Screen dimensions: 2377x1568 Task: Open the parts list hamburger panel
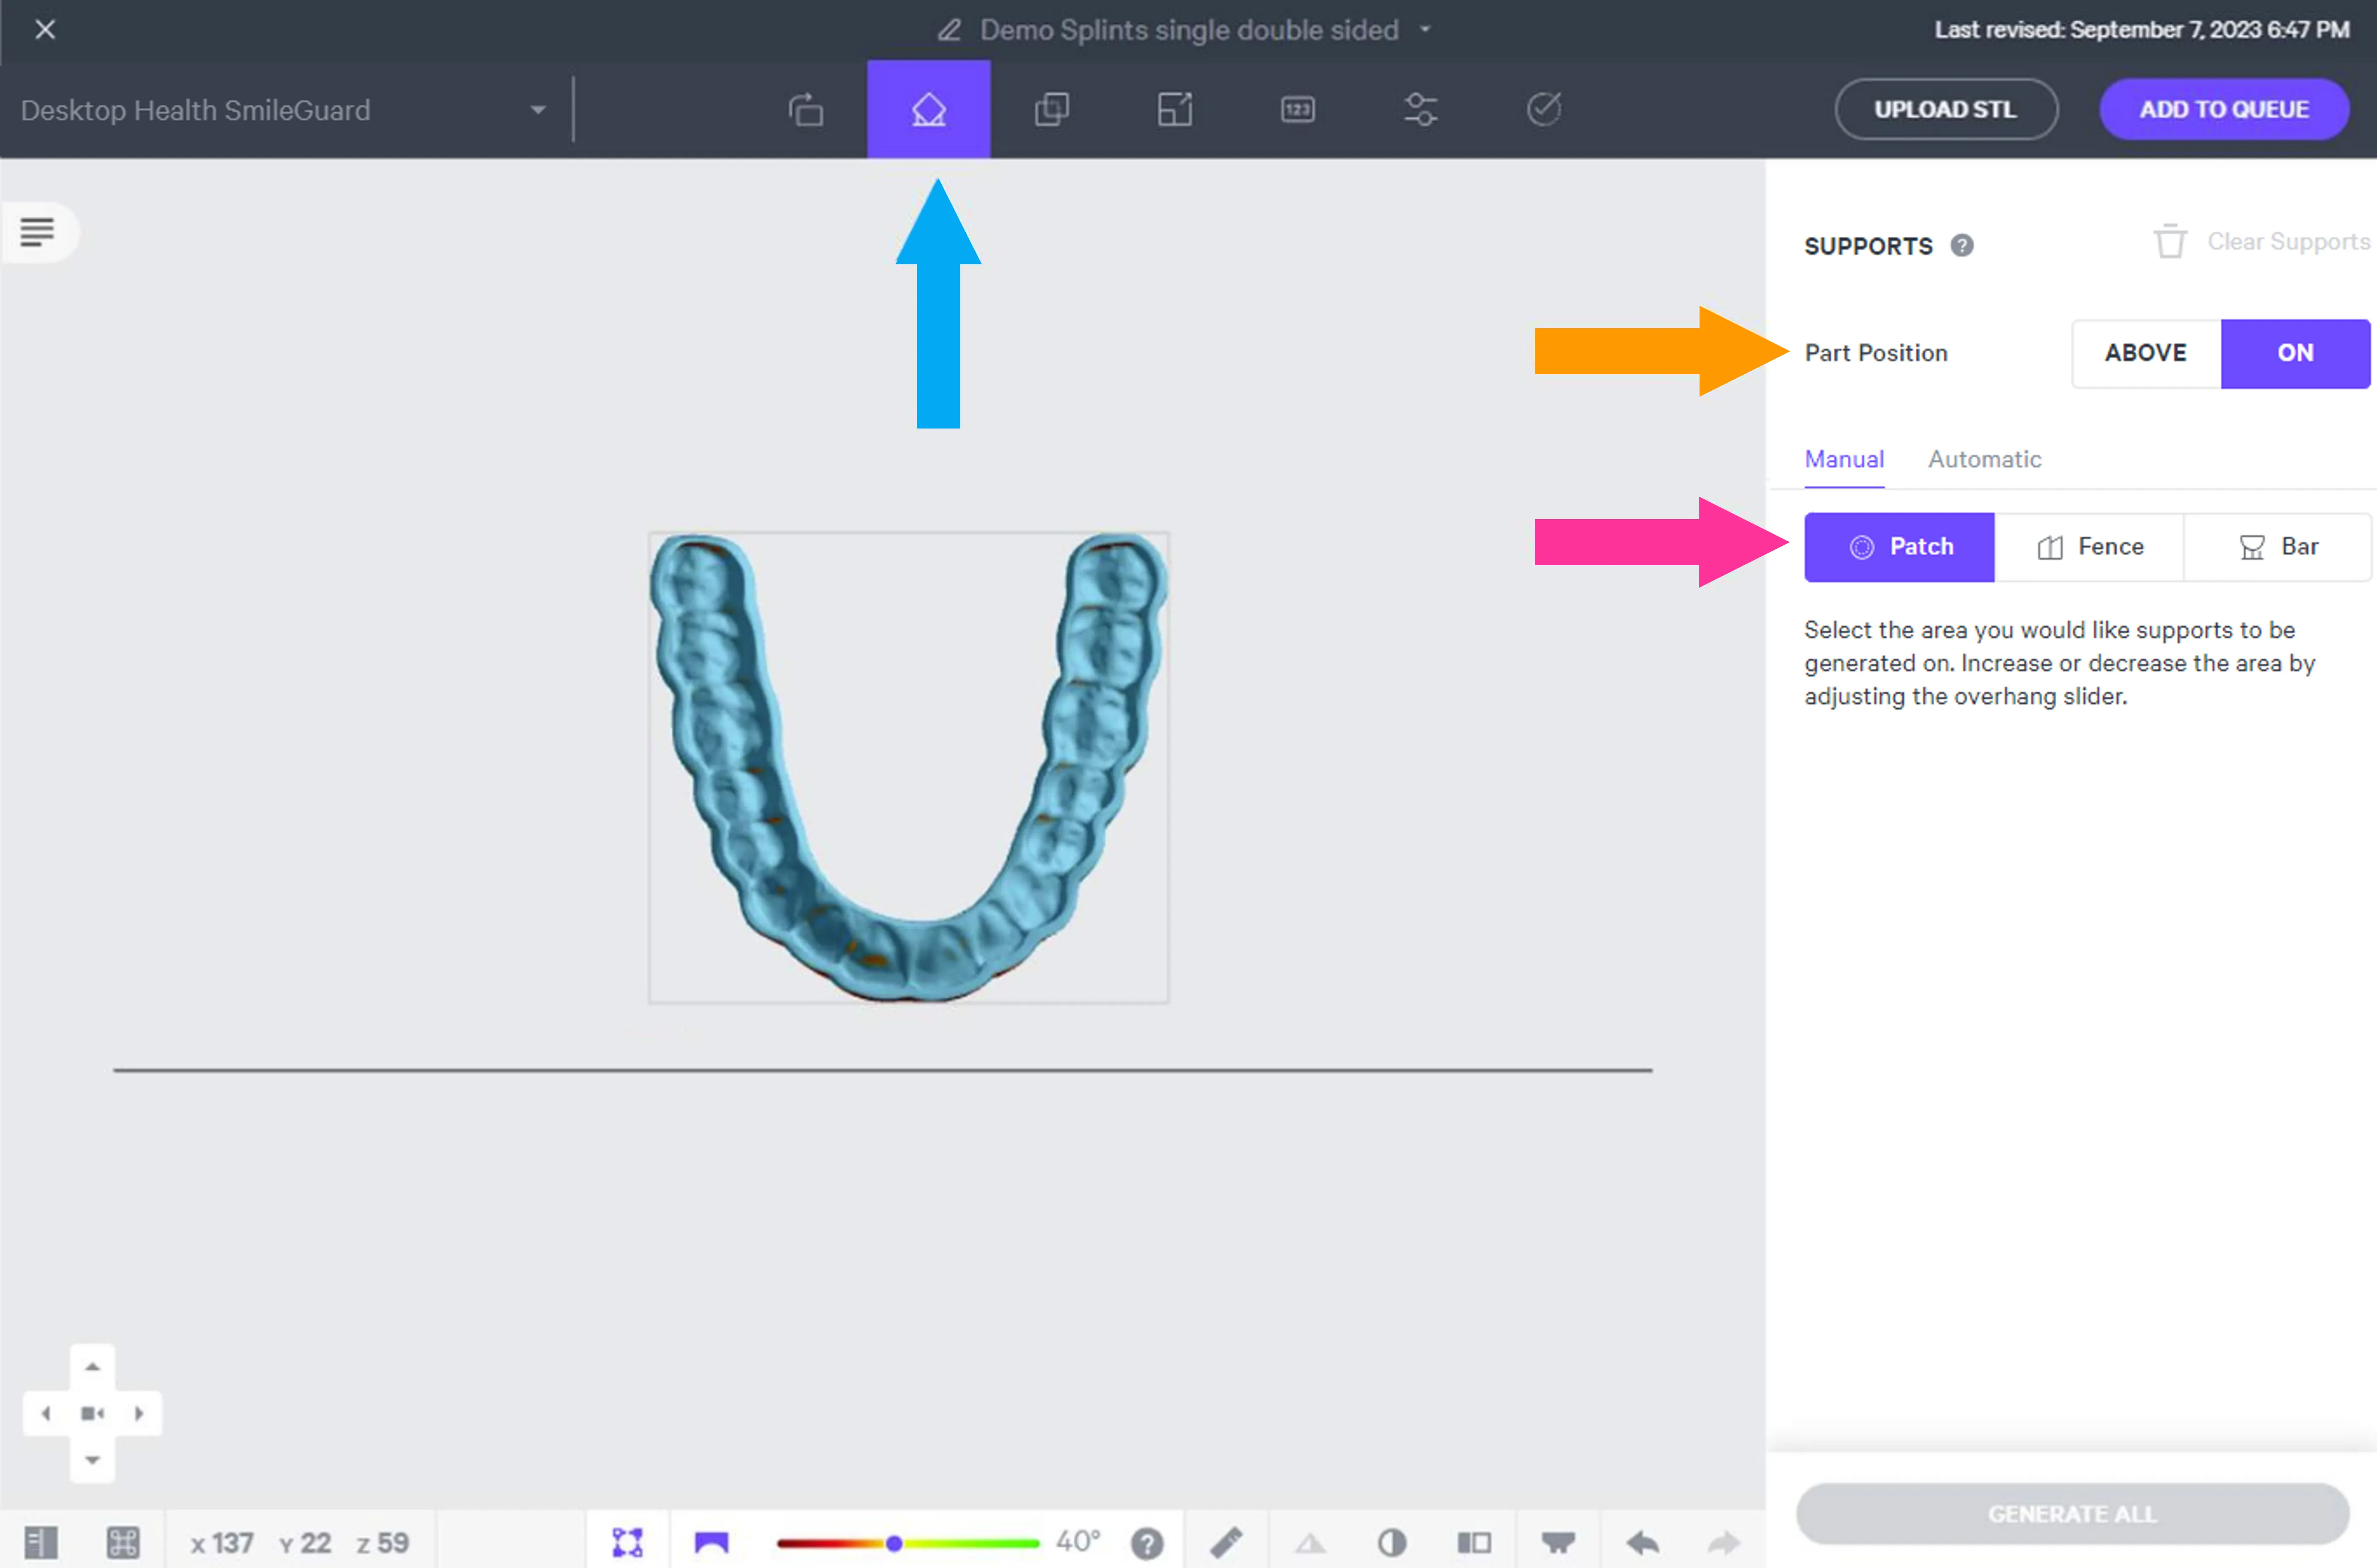coord(38,232)
